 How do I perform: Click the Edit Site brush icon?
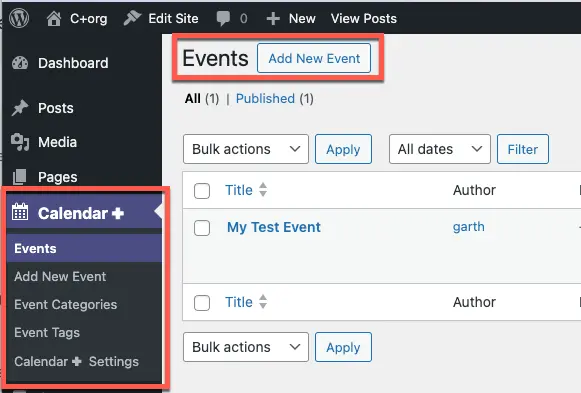(x=132, y=18)
